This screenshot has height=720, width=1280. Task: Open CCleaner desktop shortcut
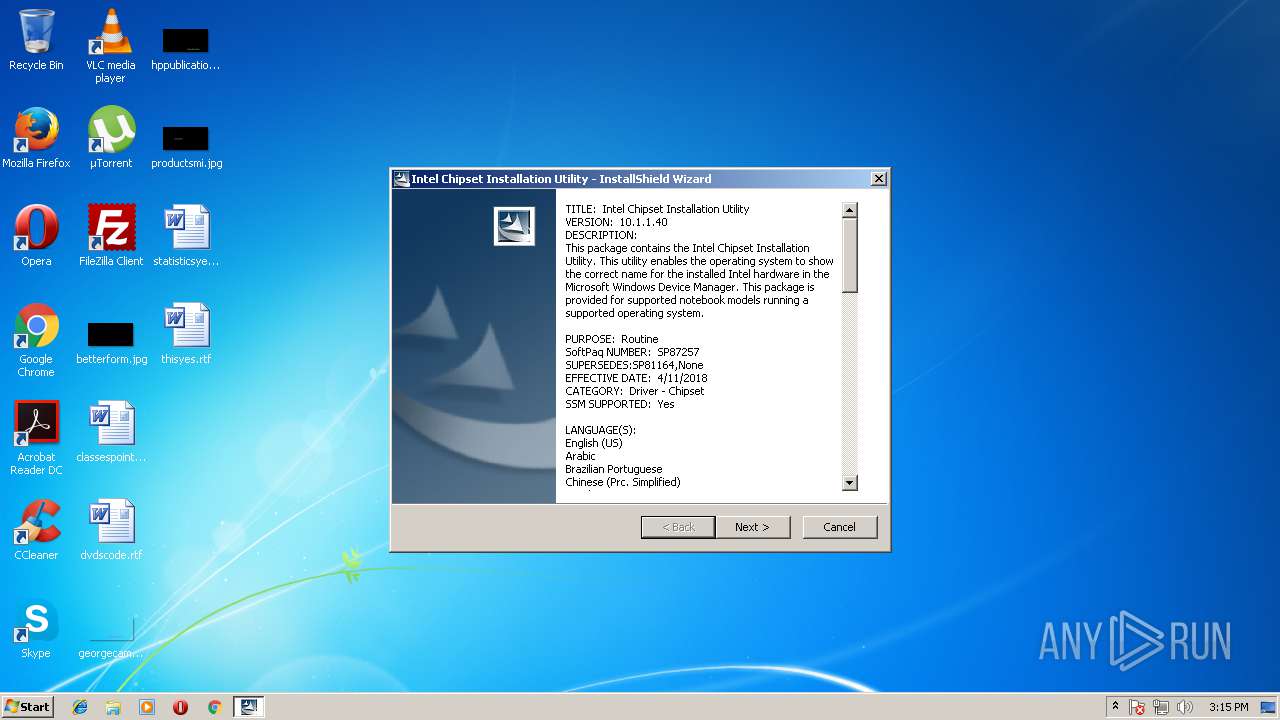point(36,530)
